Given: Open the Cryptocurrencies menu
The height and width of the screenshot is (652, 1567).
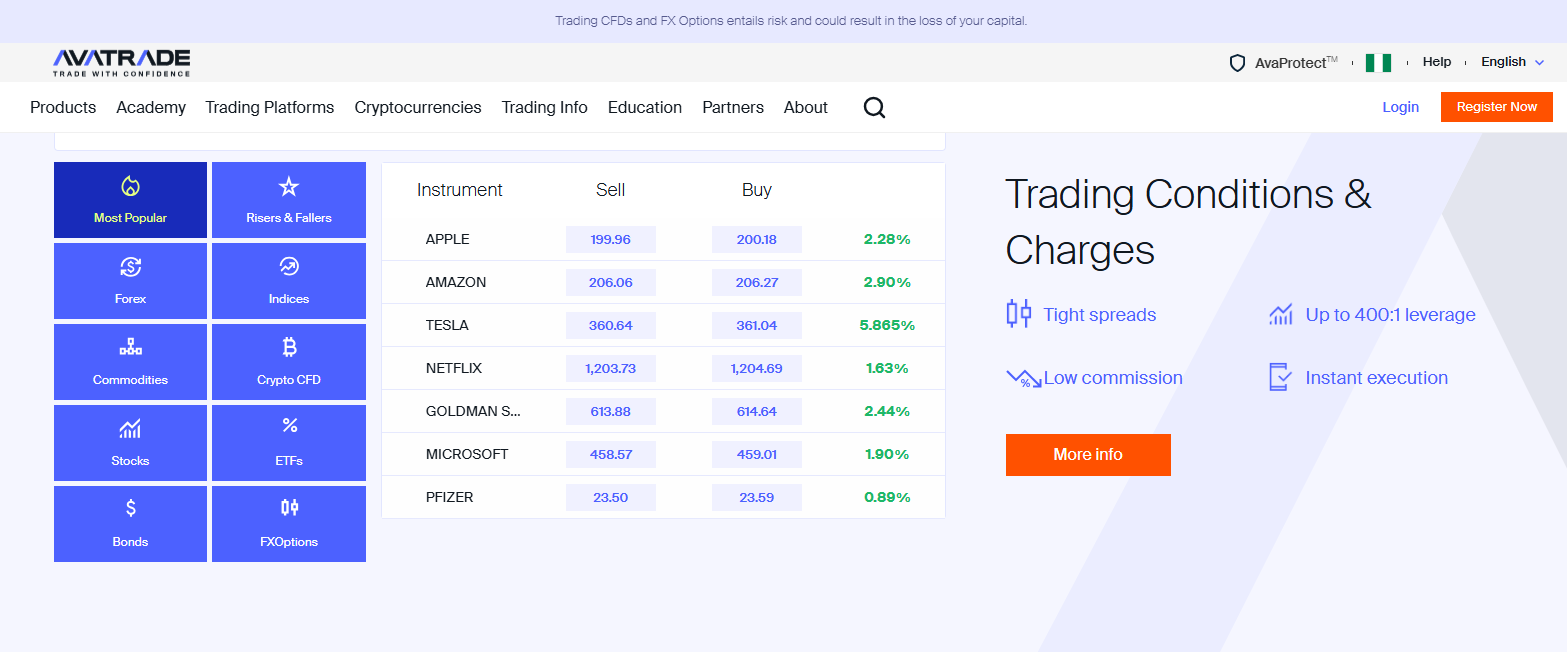Looking at the screenshot, I should pos(418,107).
